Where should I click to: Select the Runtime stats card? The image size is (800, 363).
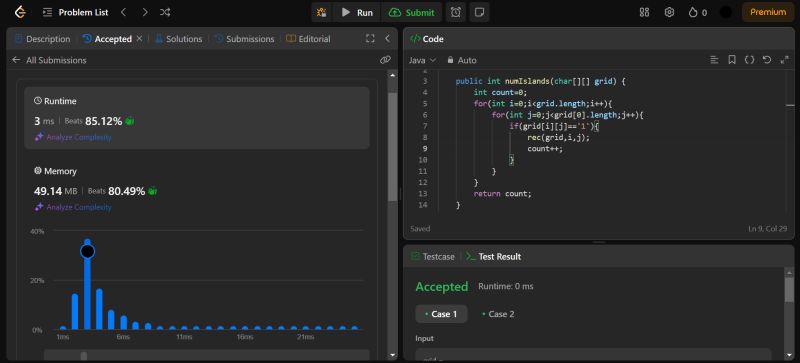[x=197, y=118]
